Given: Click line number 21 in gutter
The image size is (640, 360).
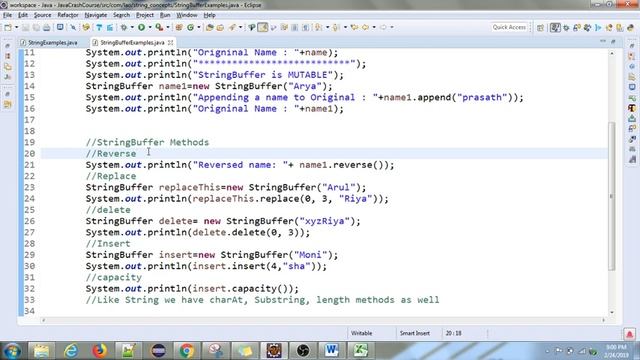Looking at the screenshot, I should pyautogui.click(x=29, y=165).
